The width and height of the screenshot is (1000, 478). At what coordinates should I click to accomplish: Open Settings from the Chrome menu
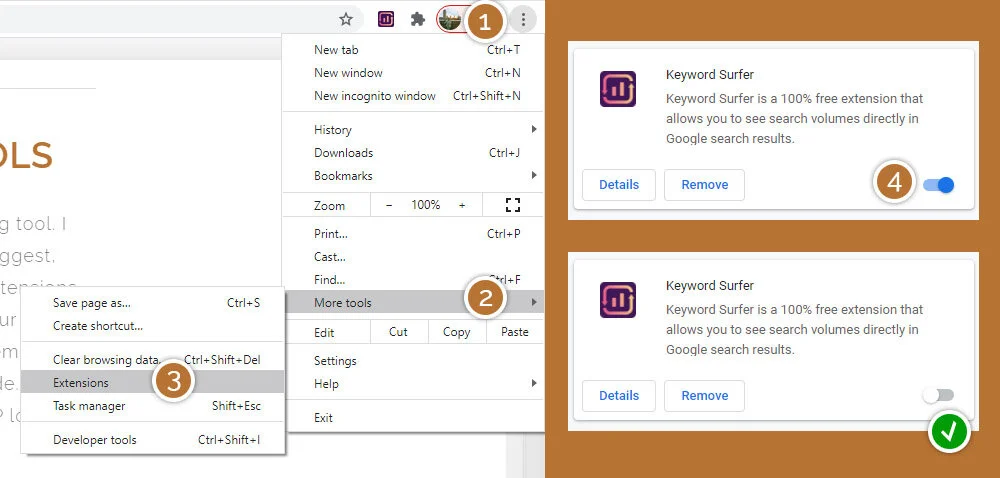point(413,361)
